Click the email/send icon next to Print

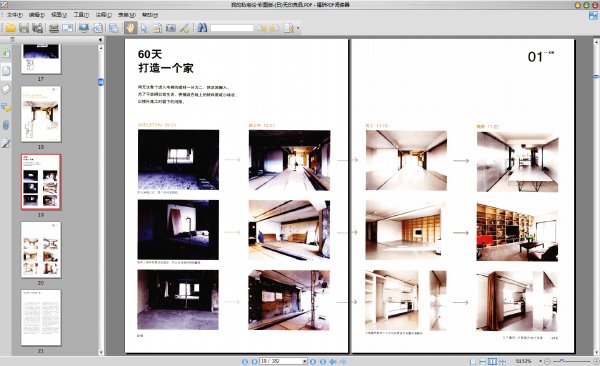(x=68, y=28)
